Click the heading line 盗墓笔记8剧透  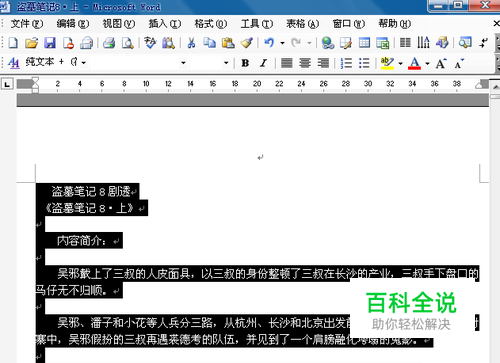(x=90, y=191)
